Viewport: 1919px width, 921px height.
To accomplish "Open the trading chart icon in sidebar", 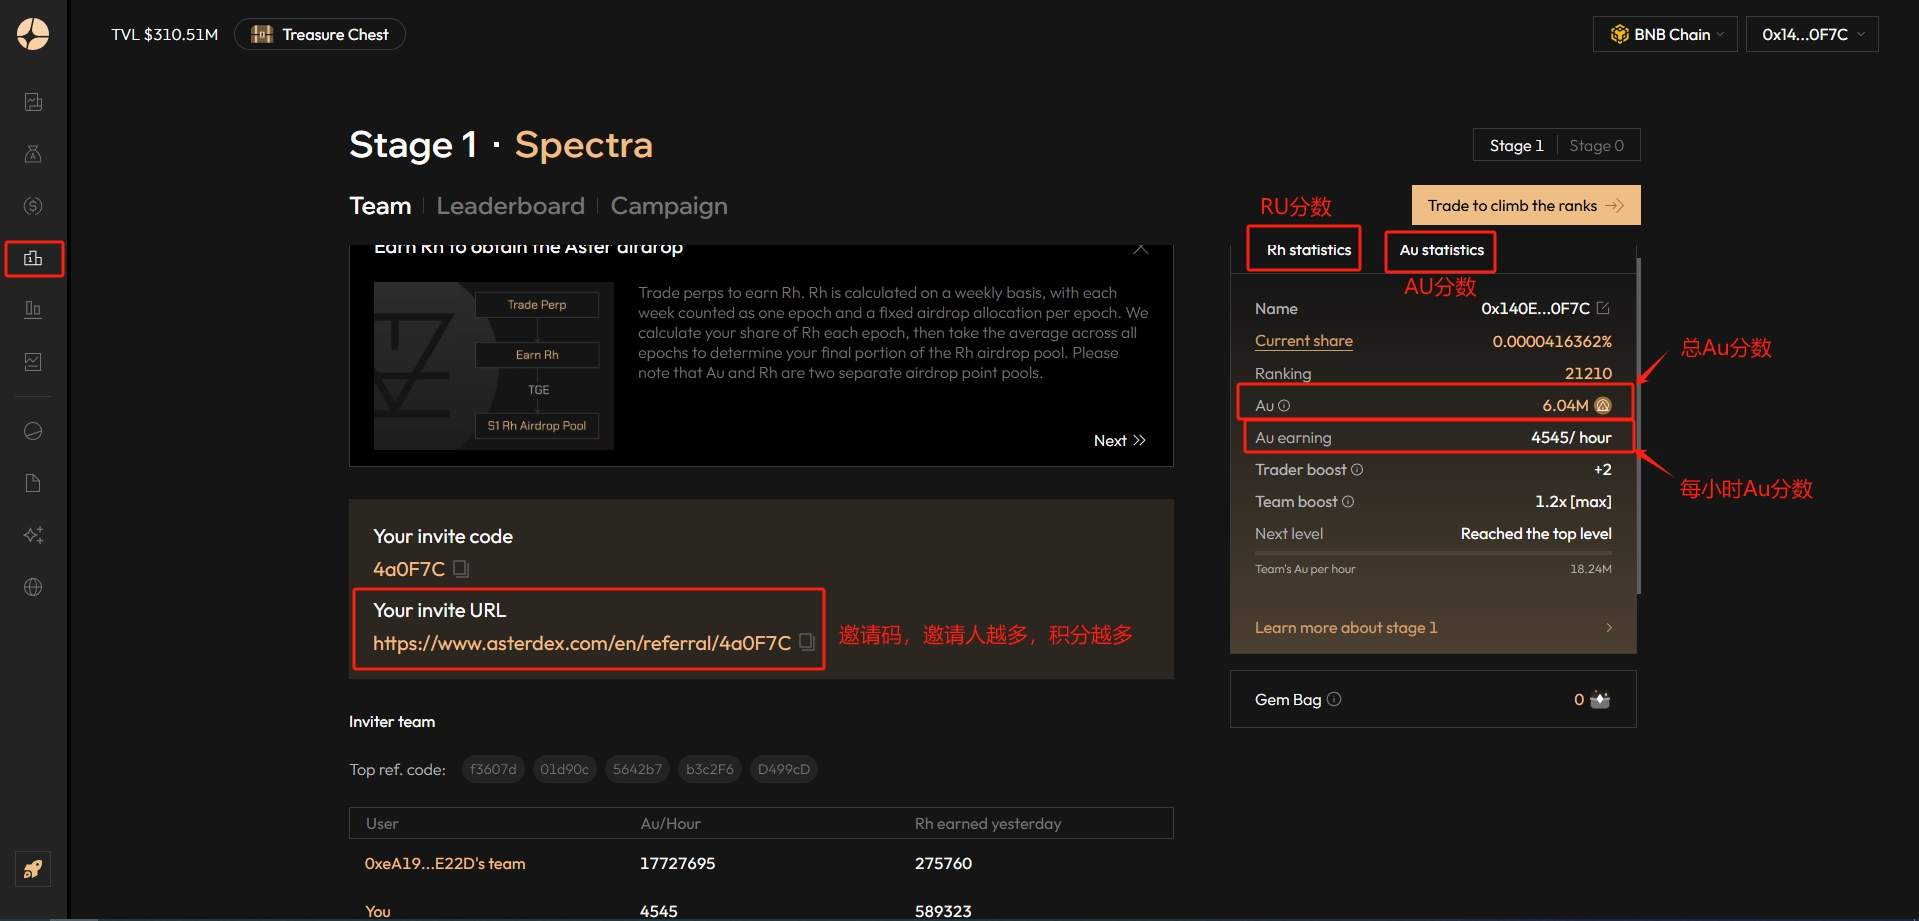I will pos(33,102).
